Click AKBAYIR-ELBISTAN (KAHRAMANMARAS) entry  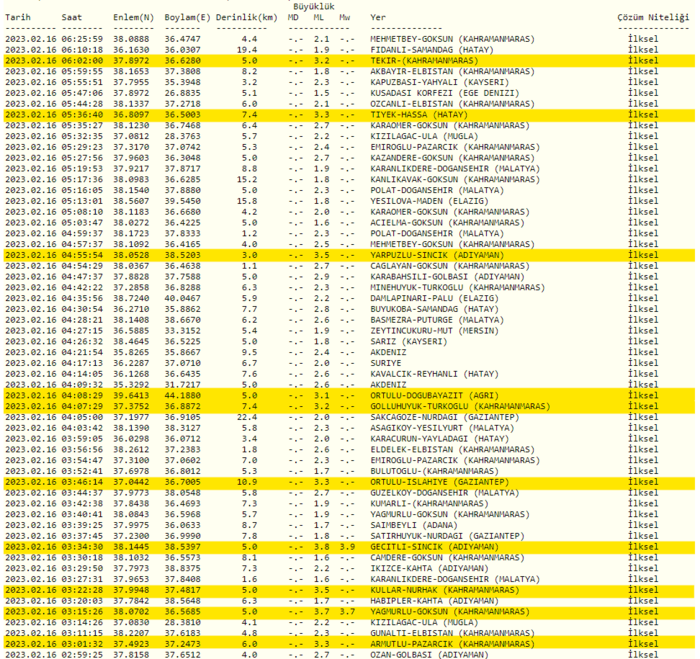452,71
